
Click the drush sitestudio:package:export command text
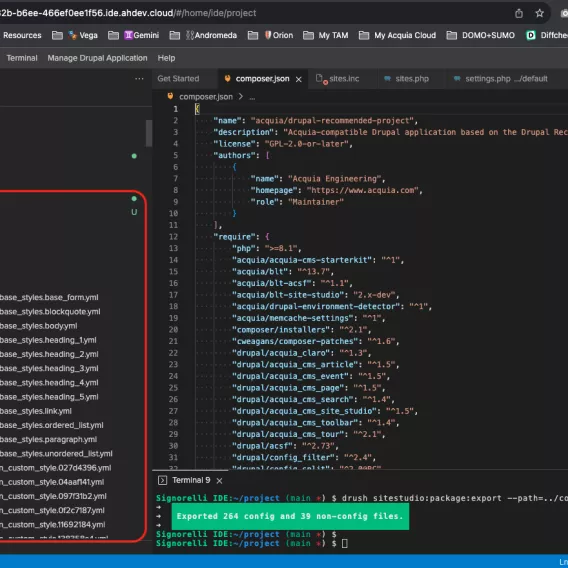(455, 498)
